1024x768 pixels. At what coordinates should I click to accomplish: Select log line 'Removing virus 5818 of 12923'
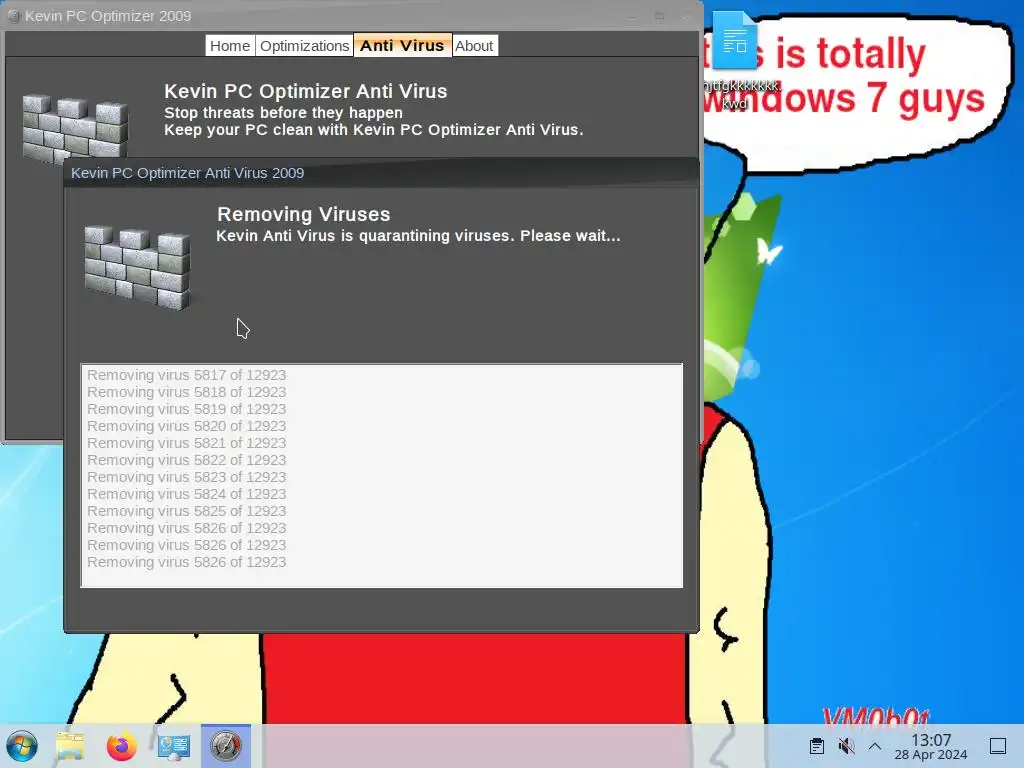click(x=187, y=392)
